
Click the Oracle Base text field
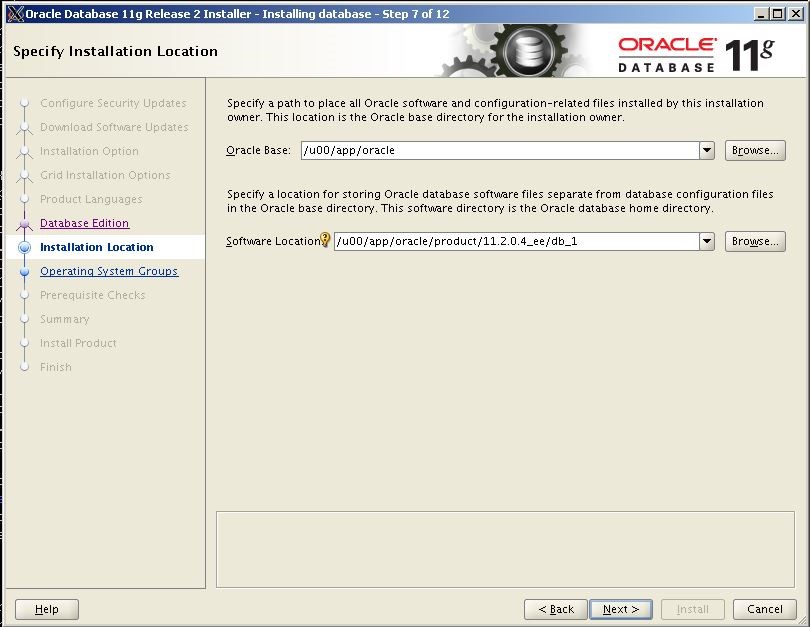[501, 150]
